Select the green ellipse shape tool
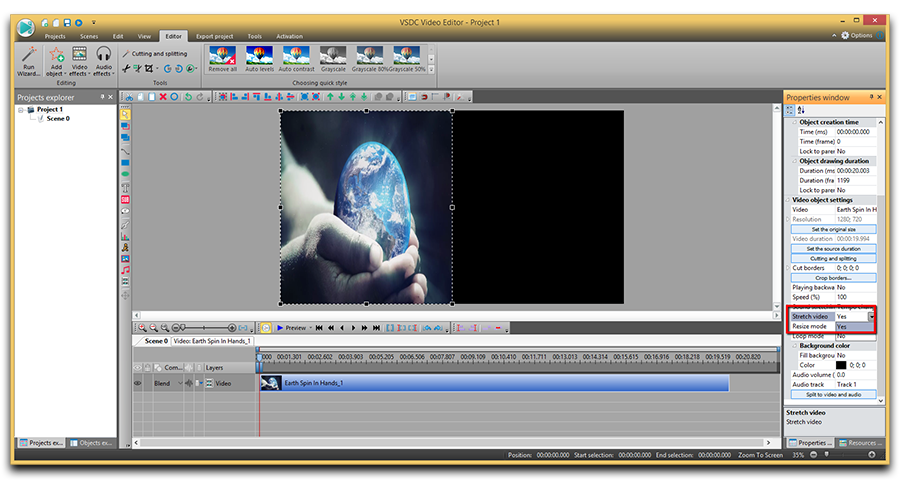The image size is (900, 491). 125,174
